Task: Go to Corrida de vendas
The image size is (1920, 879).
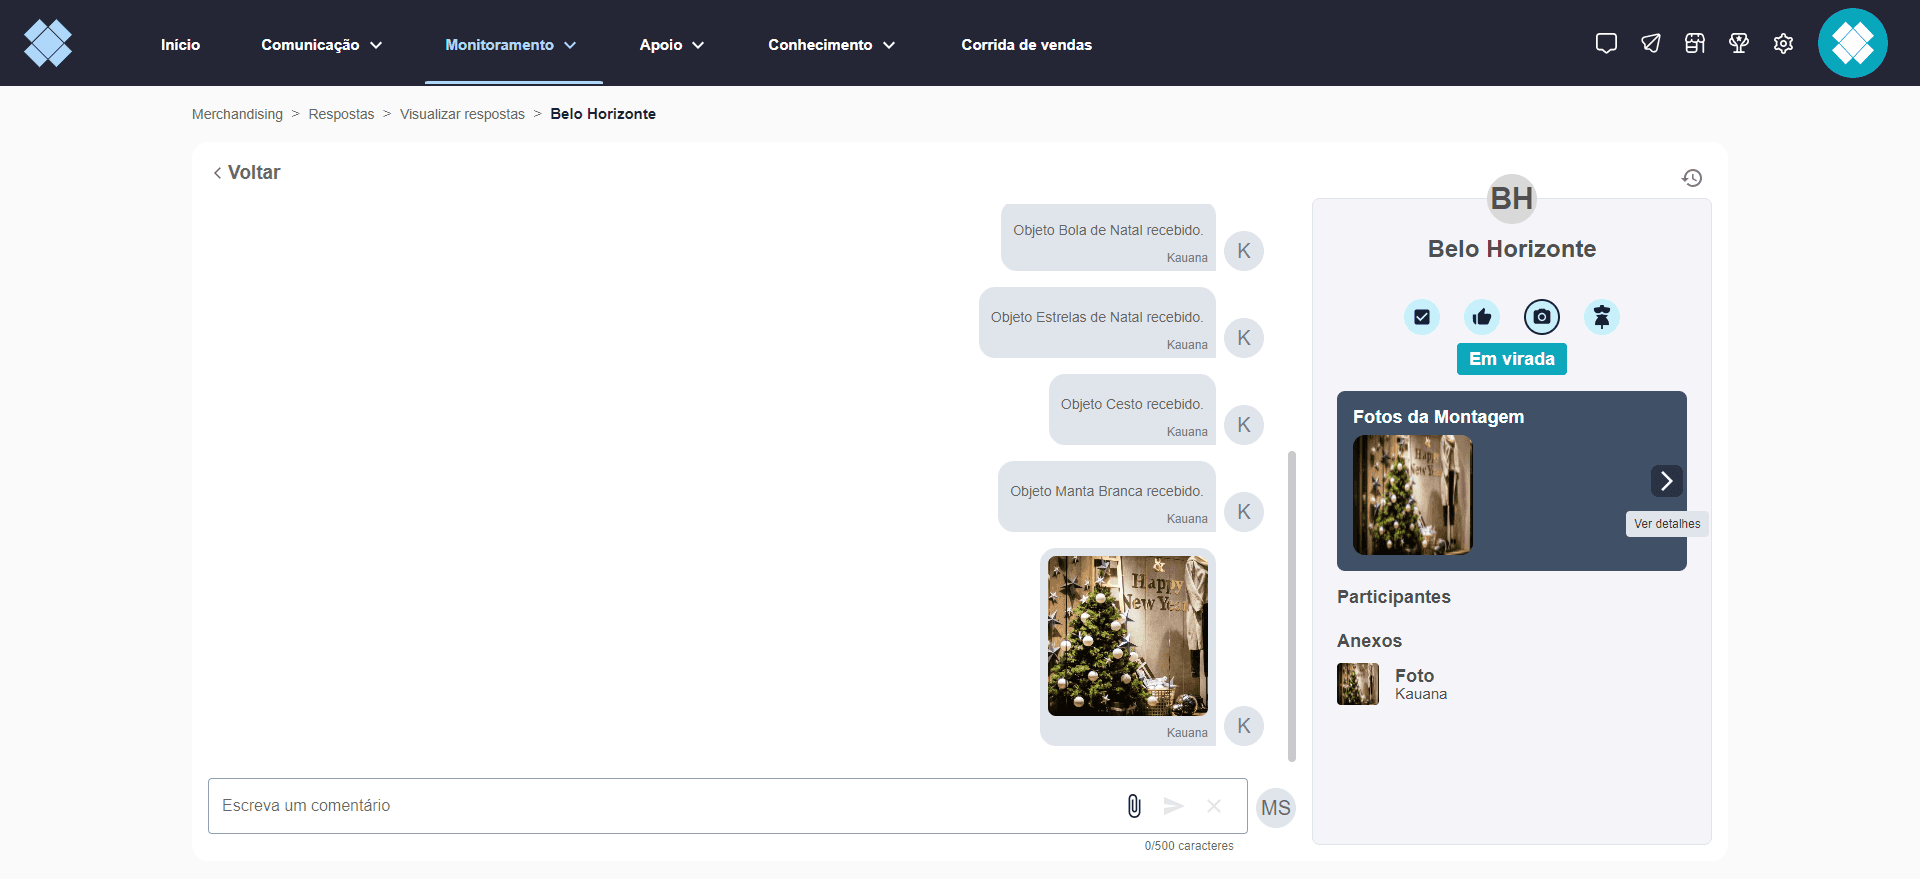Action: 1027,45
